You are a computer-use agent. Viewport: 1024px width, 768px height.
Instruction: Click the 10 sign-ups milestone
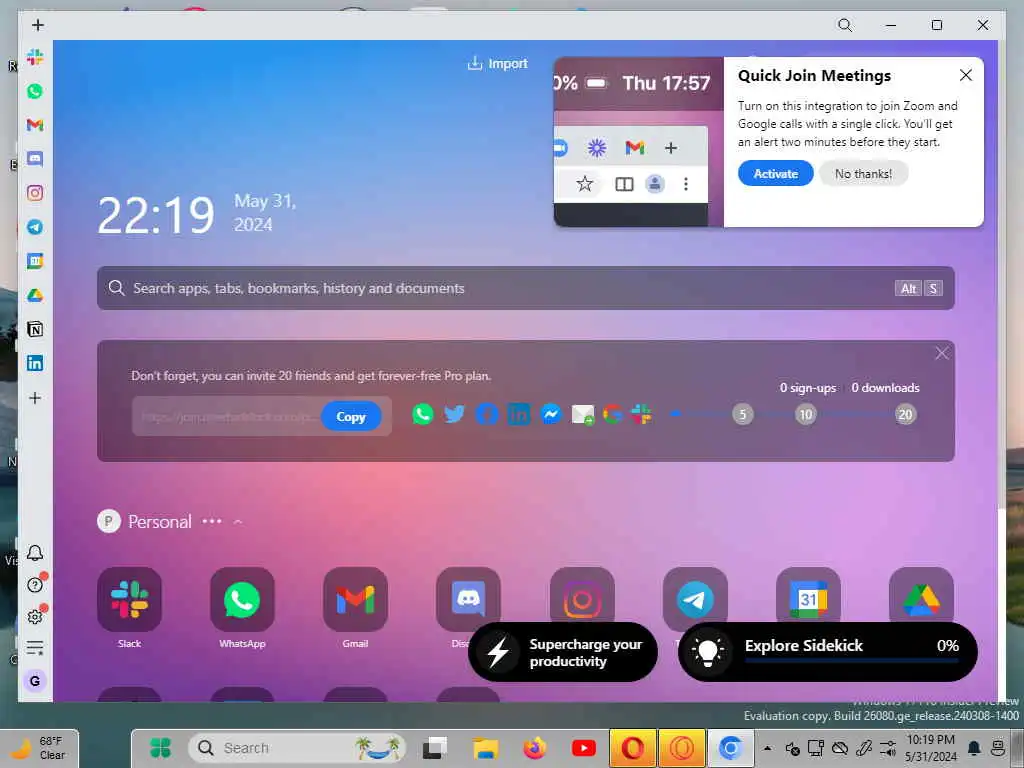click(806, 414)
